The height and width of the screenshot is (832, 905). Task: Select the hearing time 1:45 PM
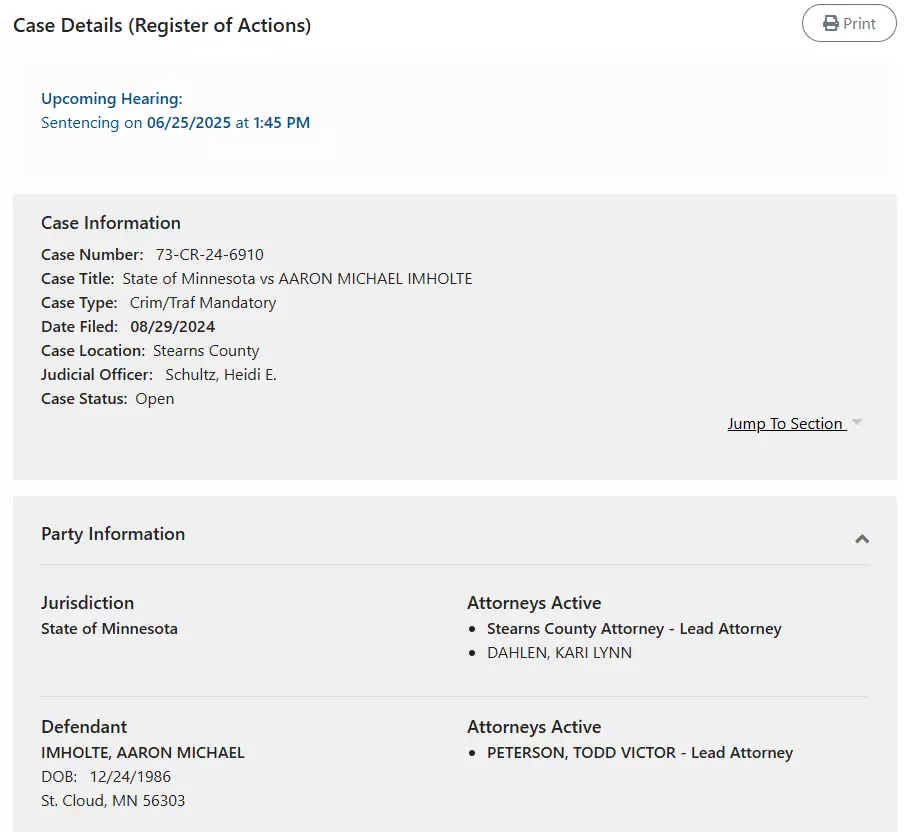point(282,123)
